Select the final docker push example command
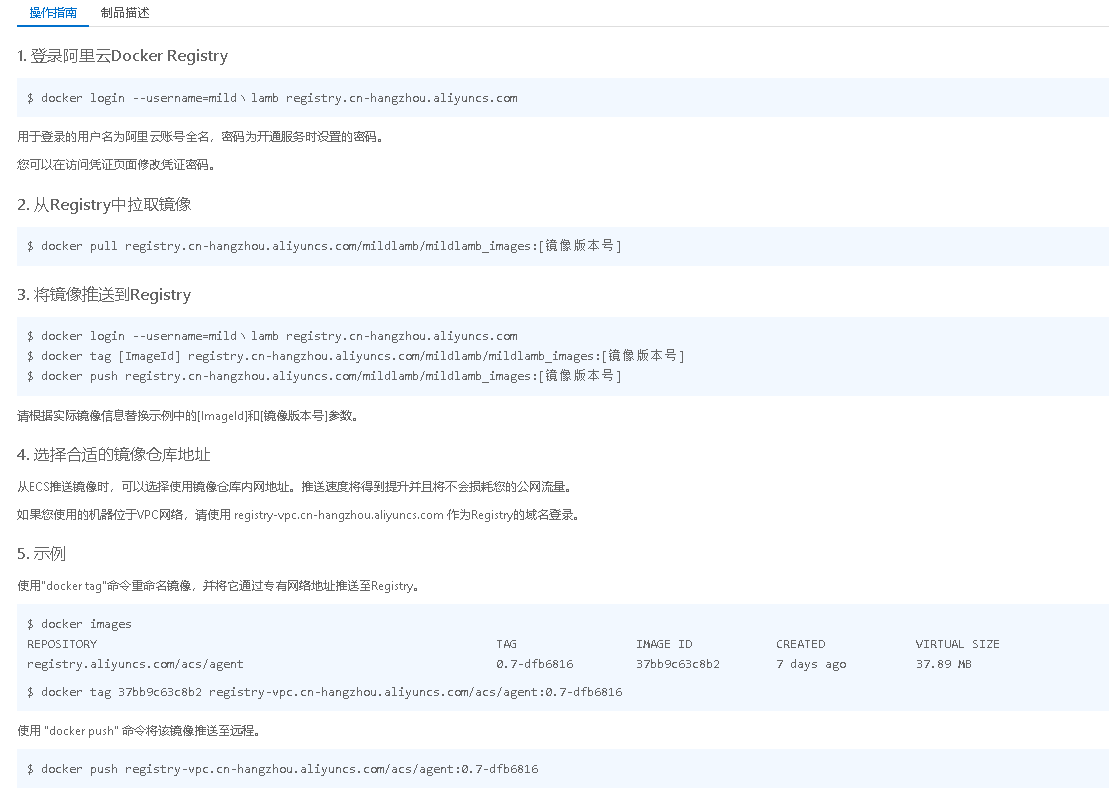Image resolution: width=1109 pixels, height=790 pixels. click(282, 769)
